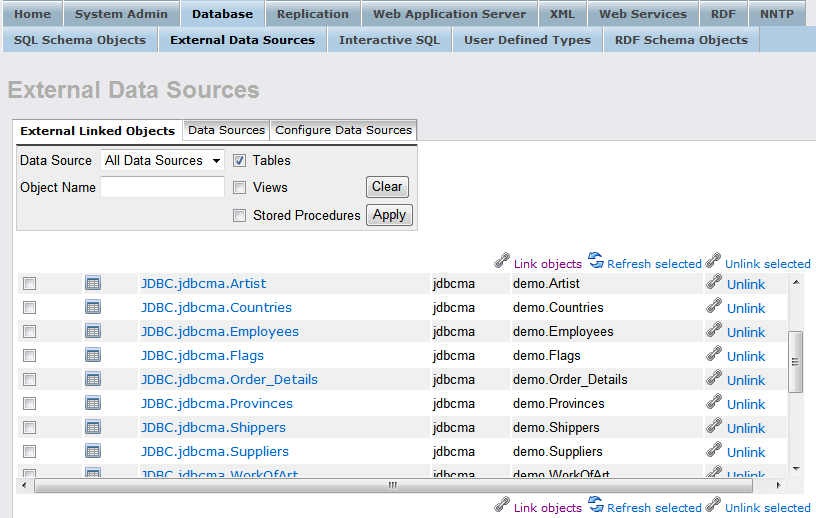Click the chain icon by top Unlink selected
Viewport: 816px width, 518px height.
click(713, 262)
